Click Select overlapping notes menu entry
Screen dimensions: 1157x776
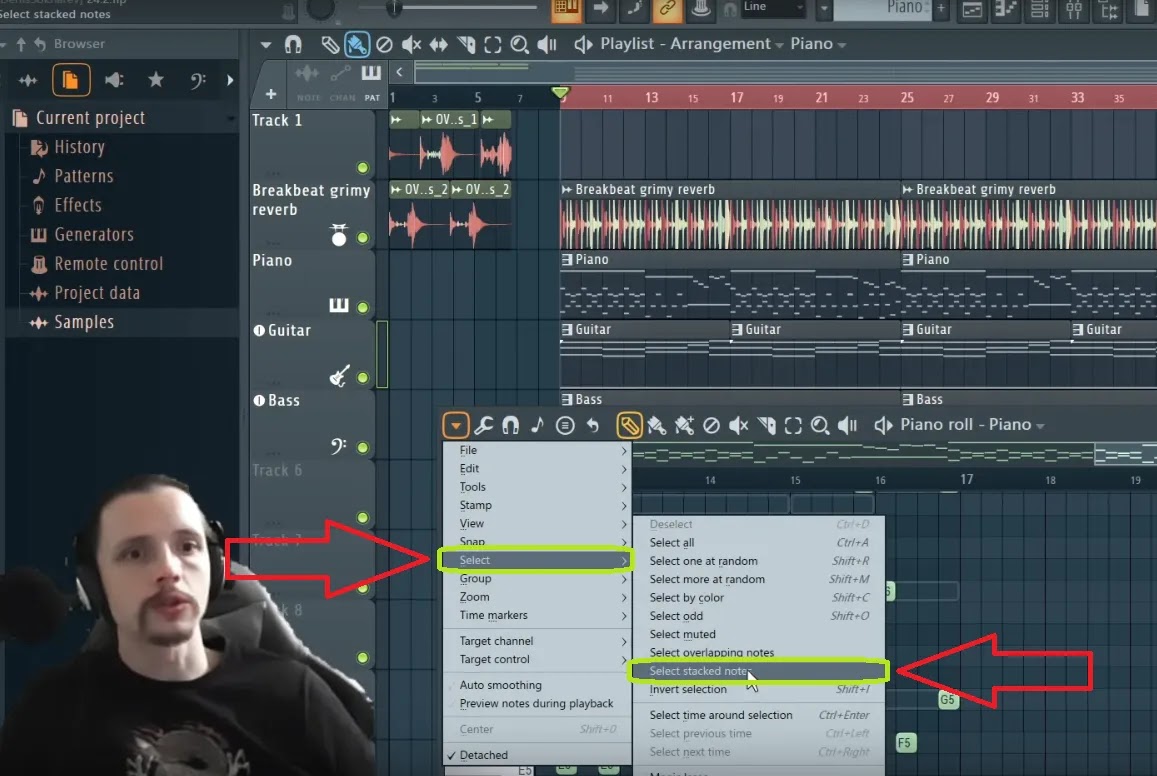[x=759, y=652]
